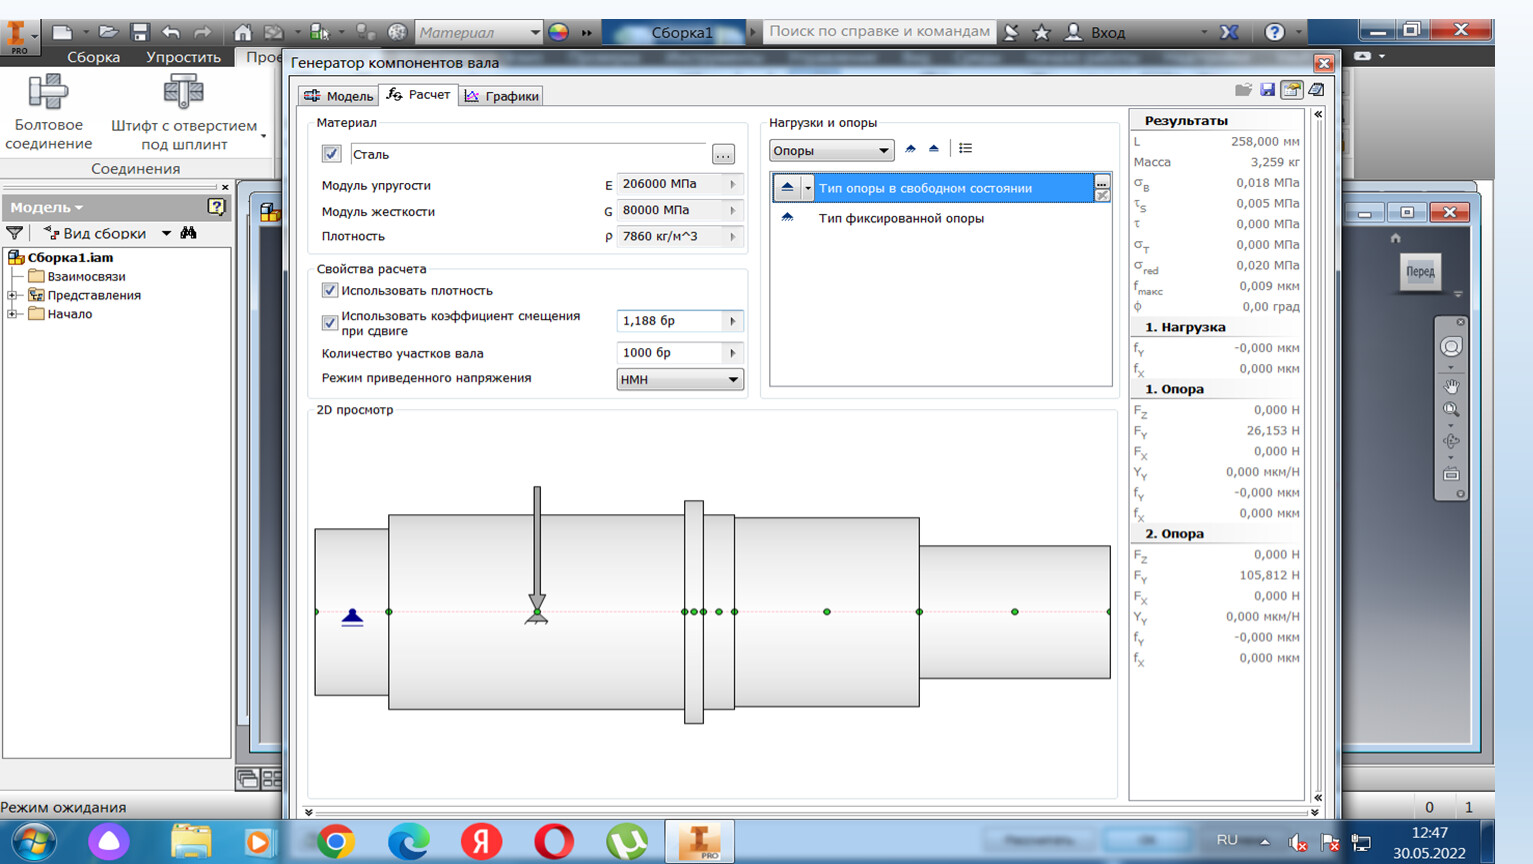Save the document with the floppy icon

tap(140, 32)
